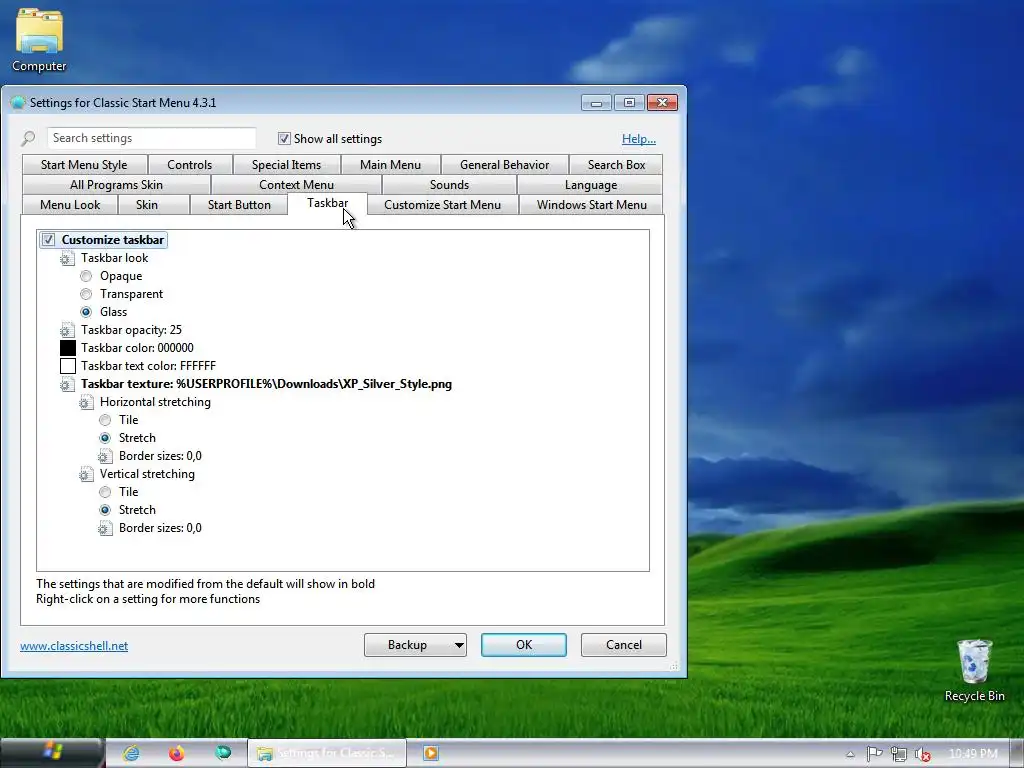The width and height of the screenshot is (1024, 768).
Task: Click the black Taskbar color swatch
Action: click(x=68, y=348)
